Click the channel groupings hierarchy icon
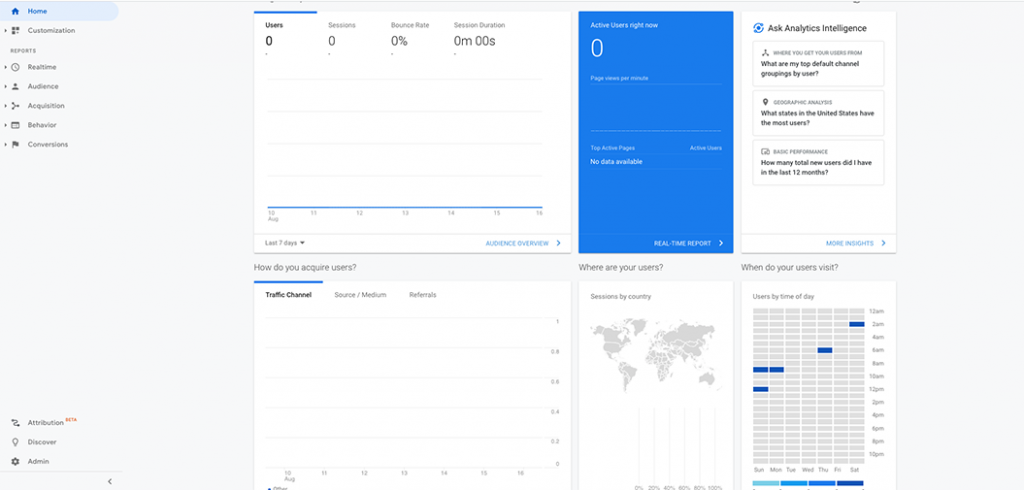The width and height of the screenshot is (1024, 490). click(765, 52)
